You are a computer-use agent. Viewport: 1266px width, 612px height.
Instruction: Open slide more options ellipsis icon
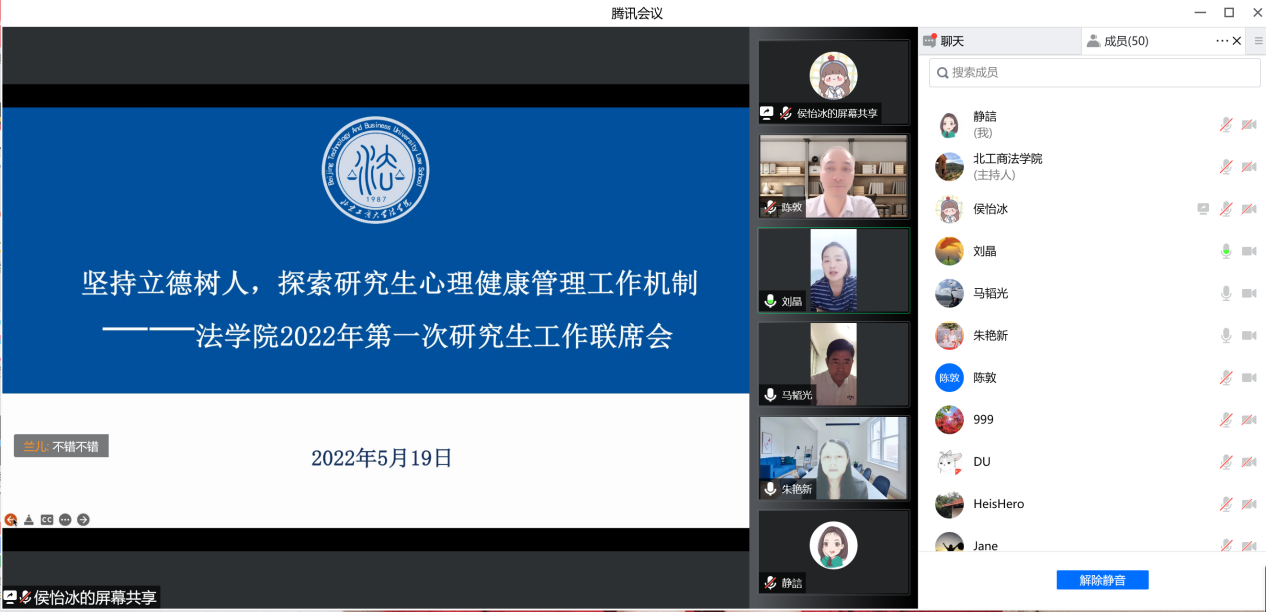[x=65, y=519]
